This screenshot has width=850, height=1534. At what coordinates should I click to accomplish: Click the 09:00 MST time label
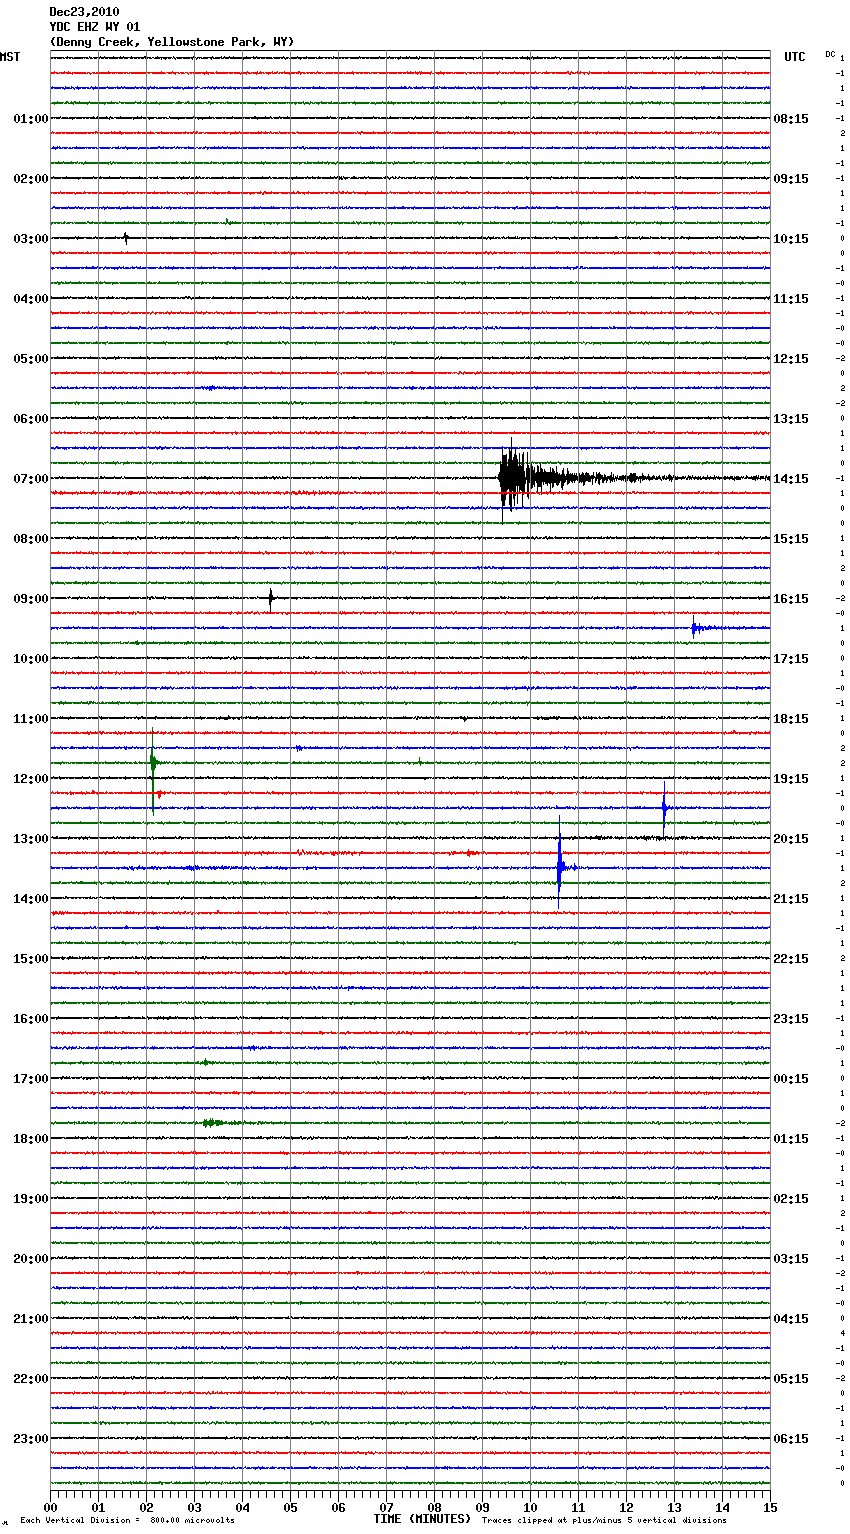click(x=31, y=599)
